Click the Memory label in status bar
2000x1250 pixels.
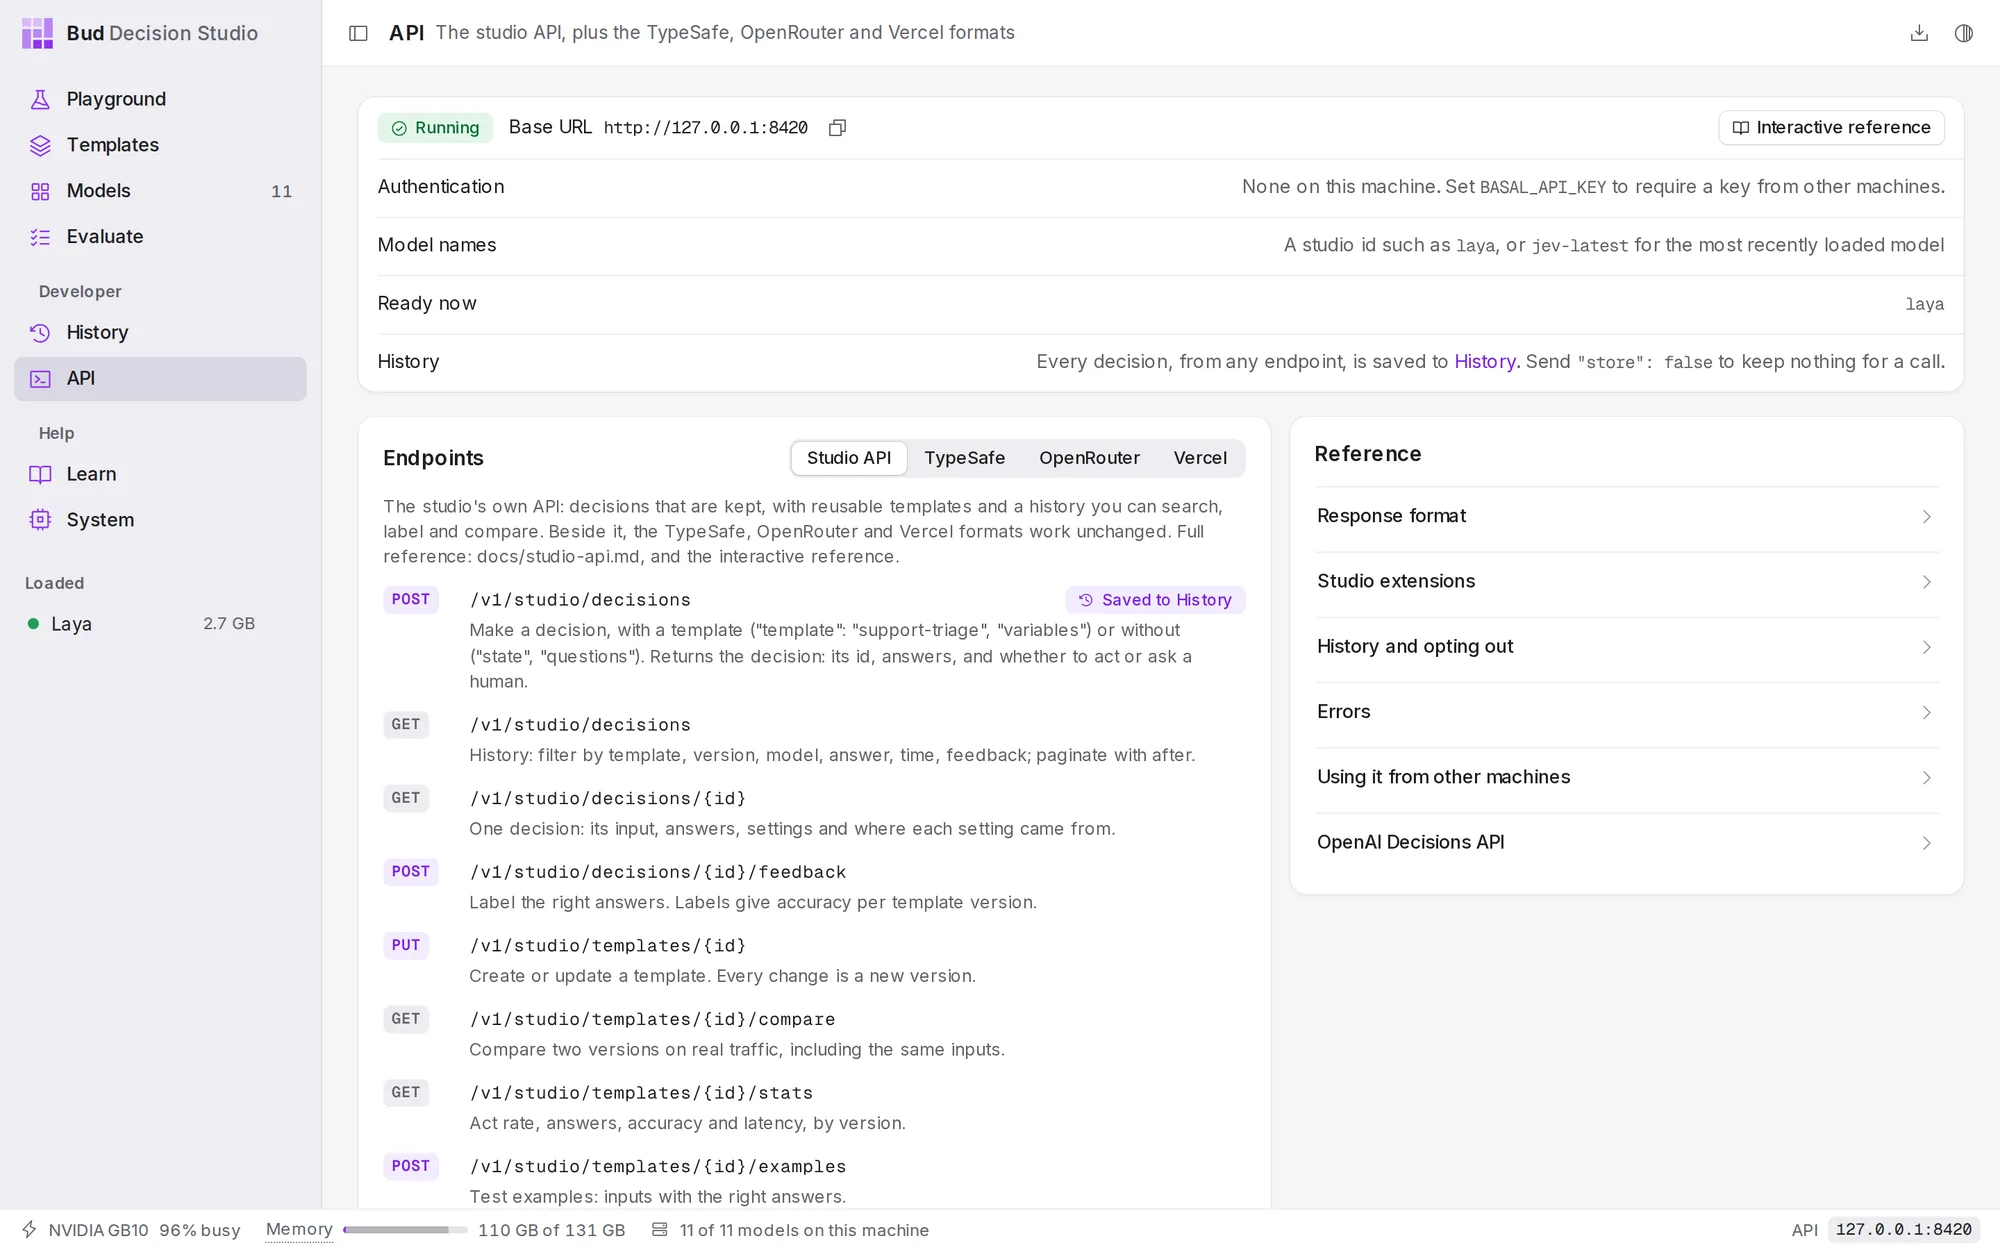(299, 1230)
